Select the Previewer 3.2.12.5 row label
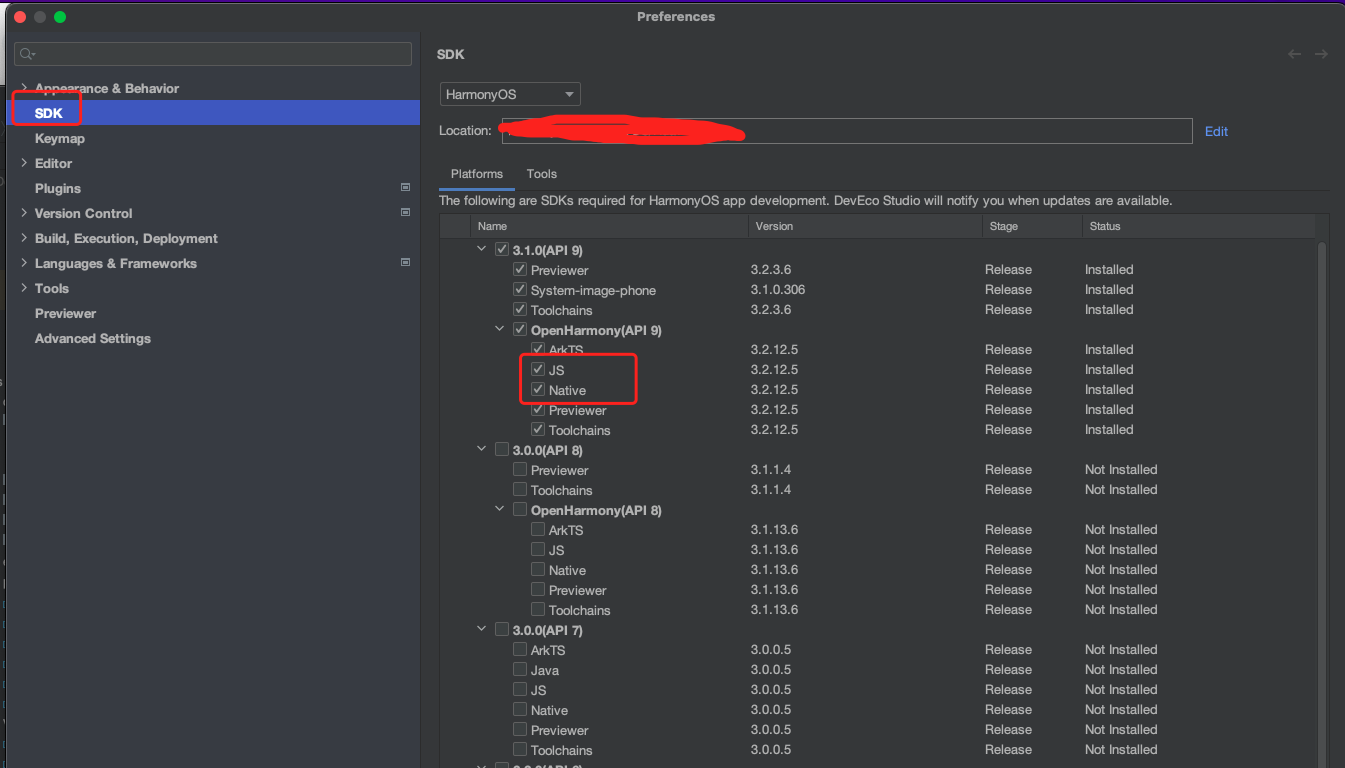1345x768 pixels. click(578, 410)
